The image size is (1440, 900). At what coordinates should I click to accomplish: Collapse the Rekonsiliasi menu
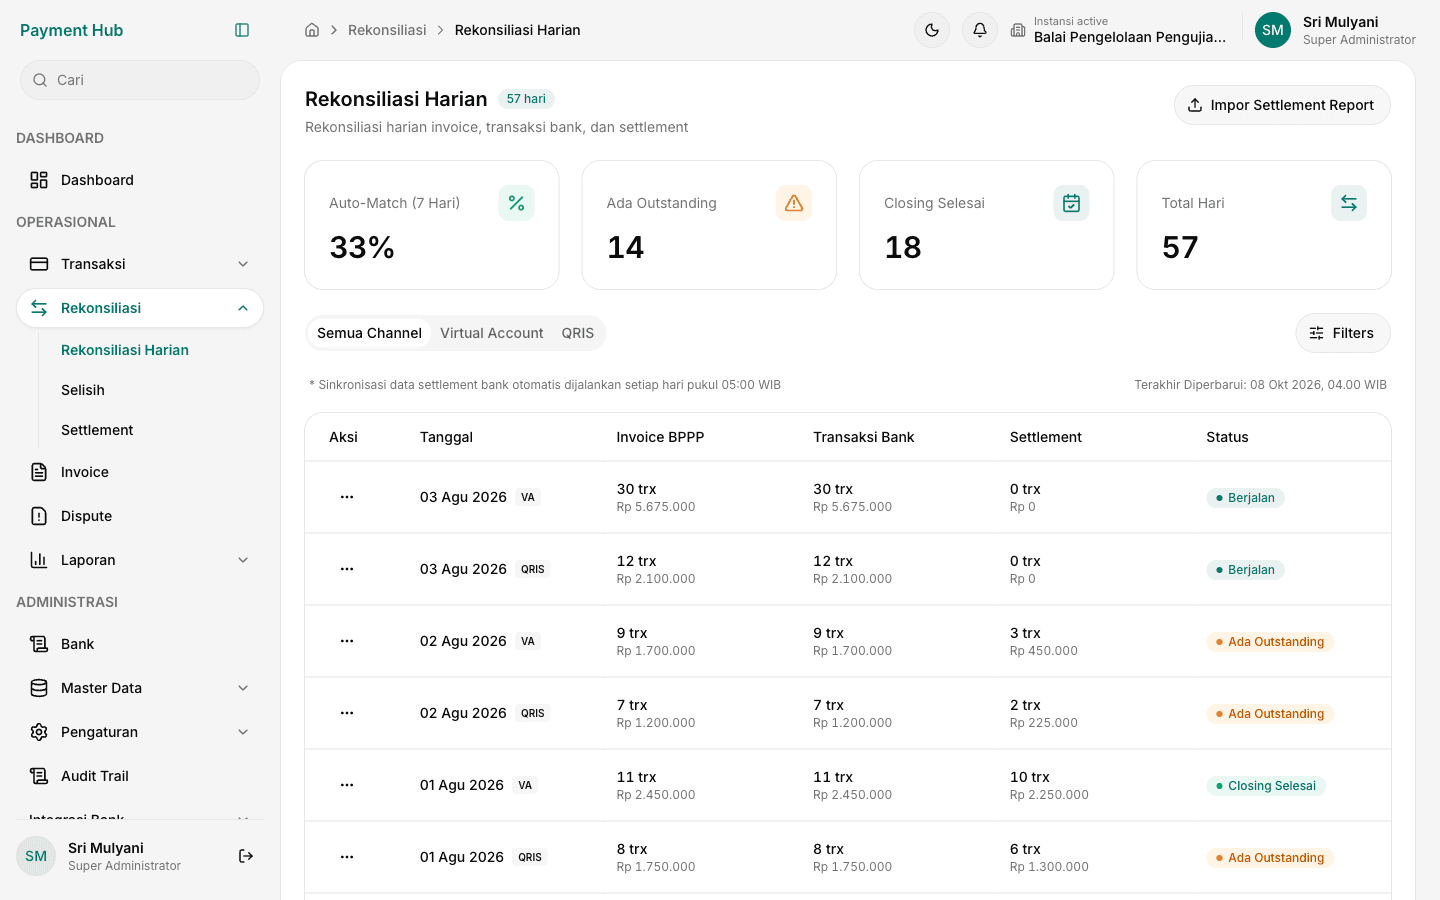point(140,308)
